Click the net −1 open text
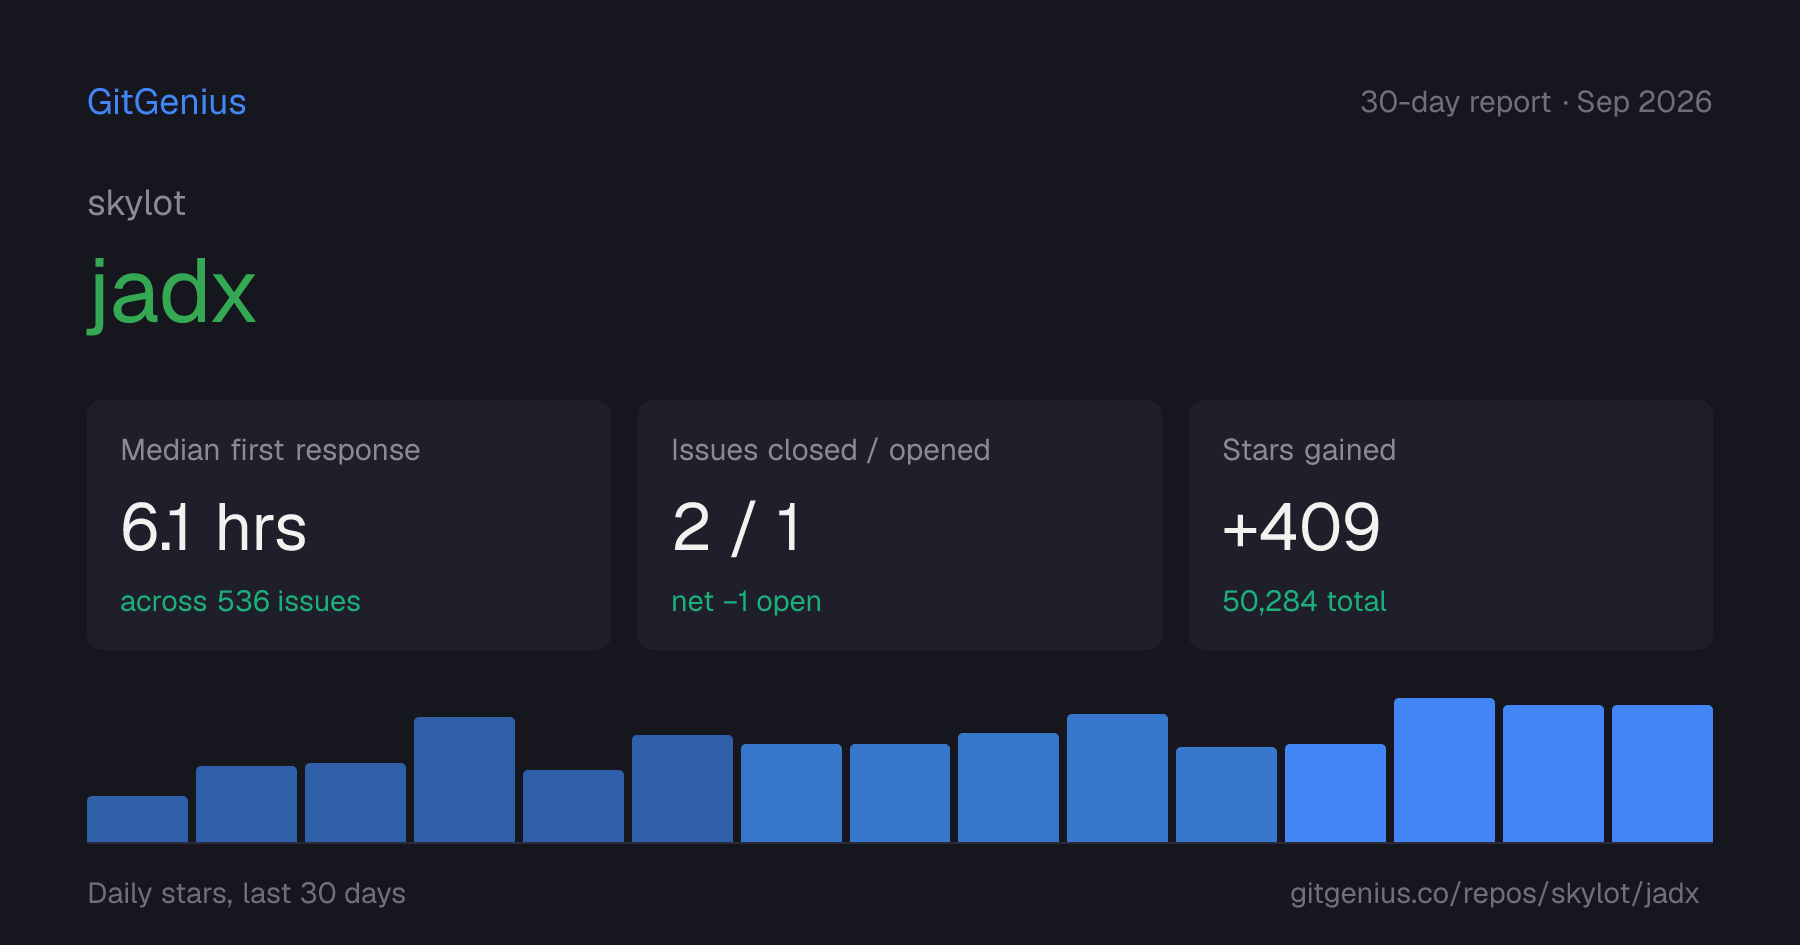 point(746,601)
